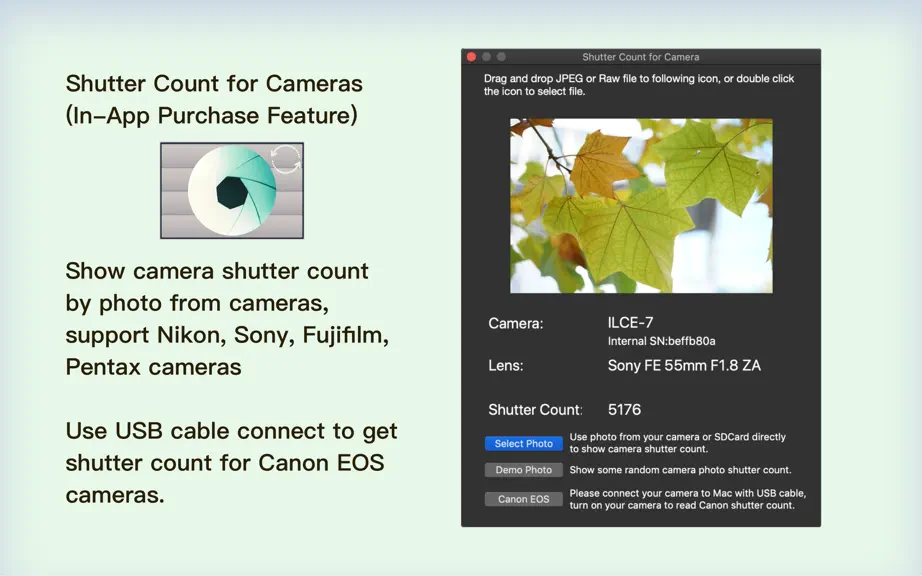Click the Shutter Count for Camera title
The width and height of the screenshot is (922, 576).
click(640, 57)
